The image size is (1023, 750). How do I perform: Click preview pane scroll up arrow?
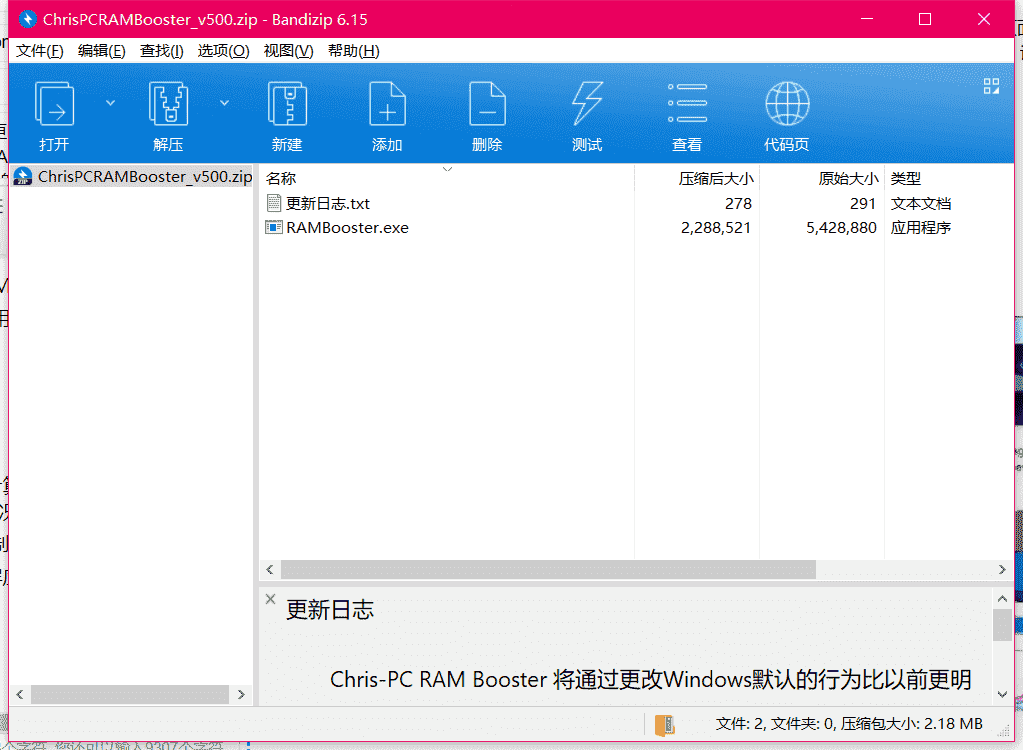(1002, 599)
